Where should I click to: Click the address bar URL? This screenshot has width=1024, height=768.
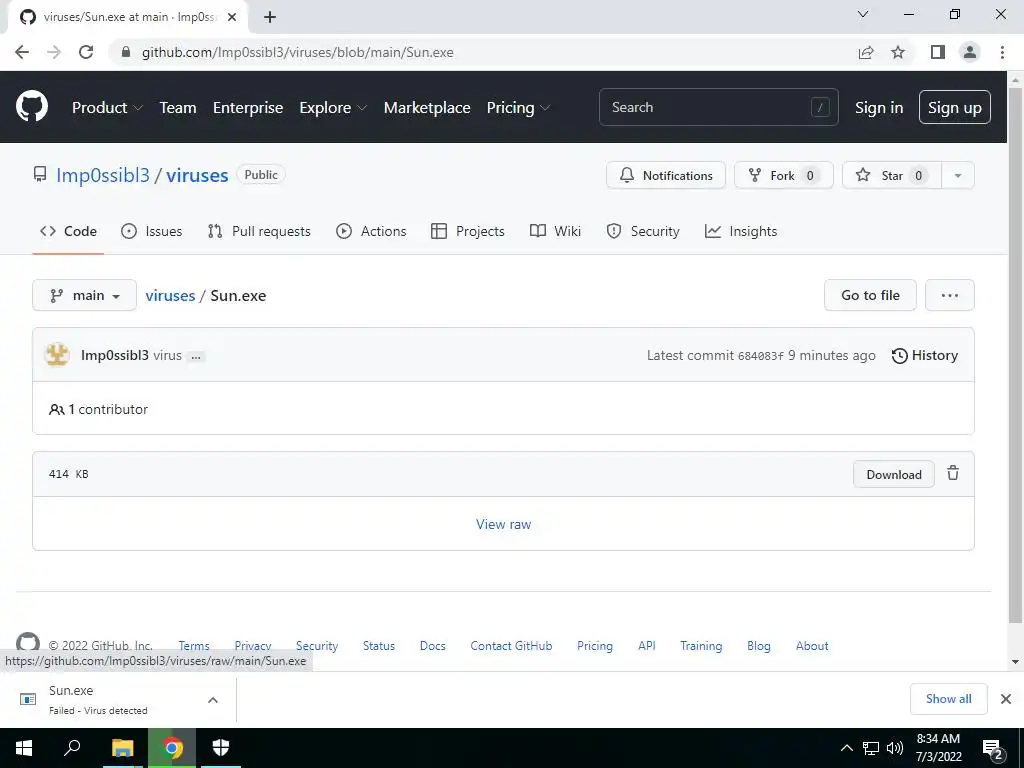coord(298,52)
